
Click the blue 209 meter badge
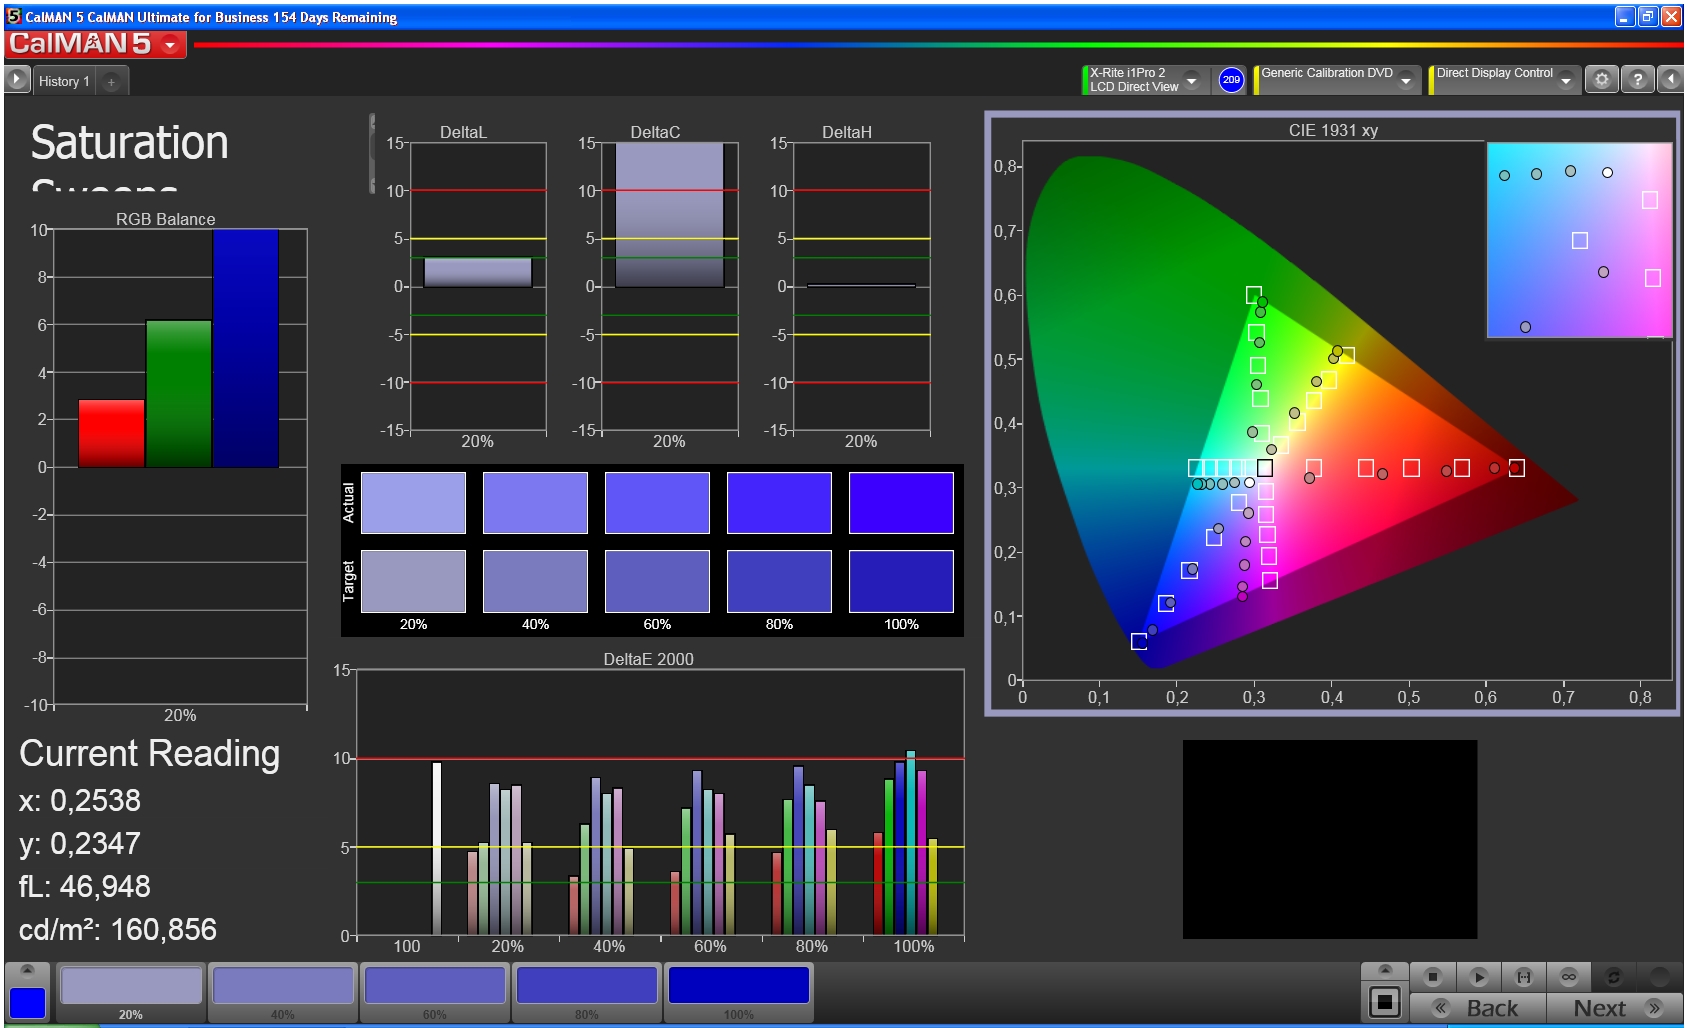1231,80
